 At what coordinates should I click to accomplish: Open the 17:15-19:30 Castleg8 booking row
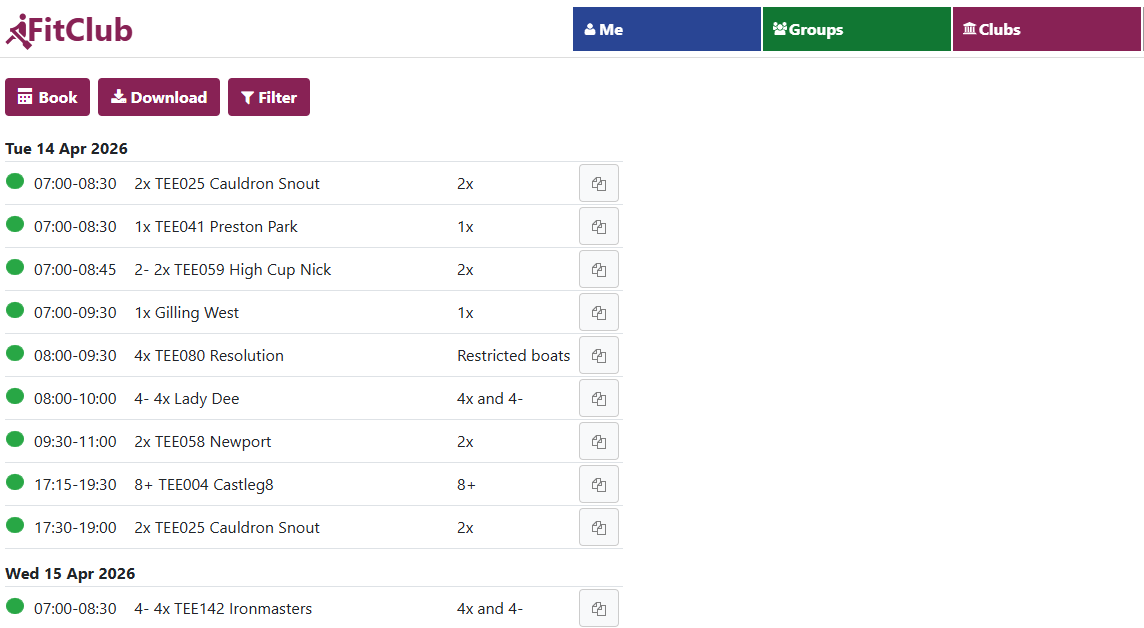(x=203, y=485)
